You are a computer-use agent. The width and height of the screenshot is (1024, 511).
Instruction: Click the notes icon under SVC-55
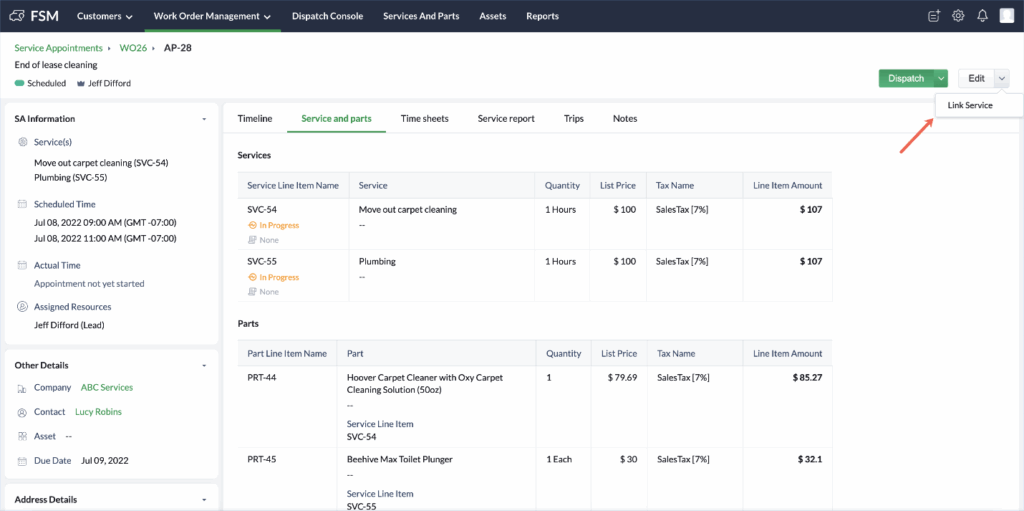click(x=251, y=292)
